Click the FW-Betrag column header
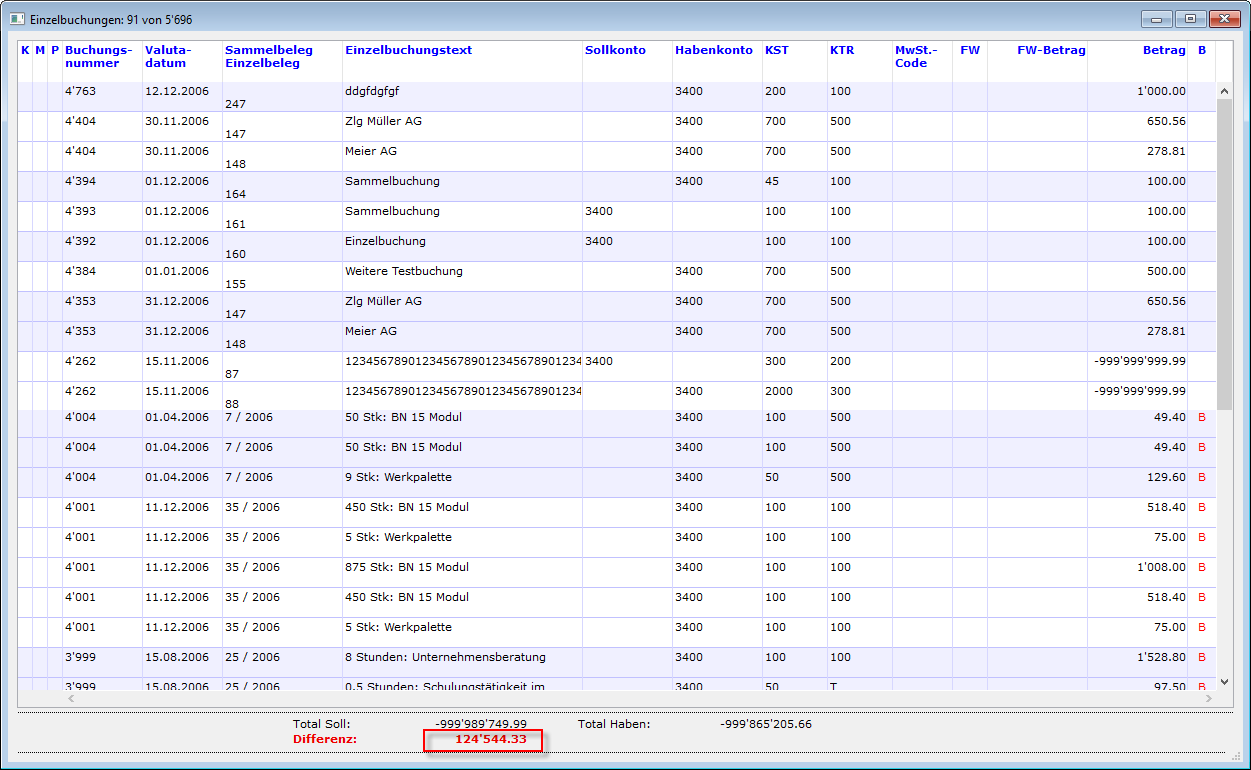This screenshot has height=770, width=1251. [x=1051, y=50]
